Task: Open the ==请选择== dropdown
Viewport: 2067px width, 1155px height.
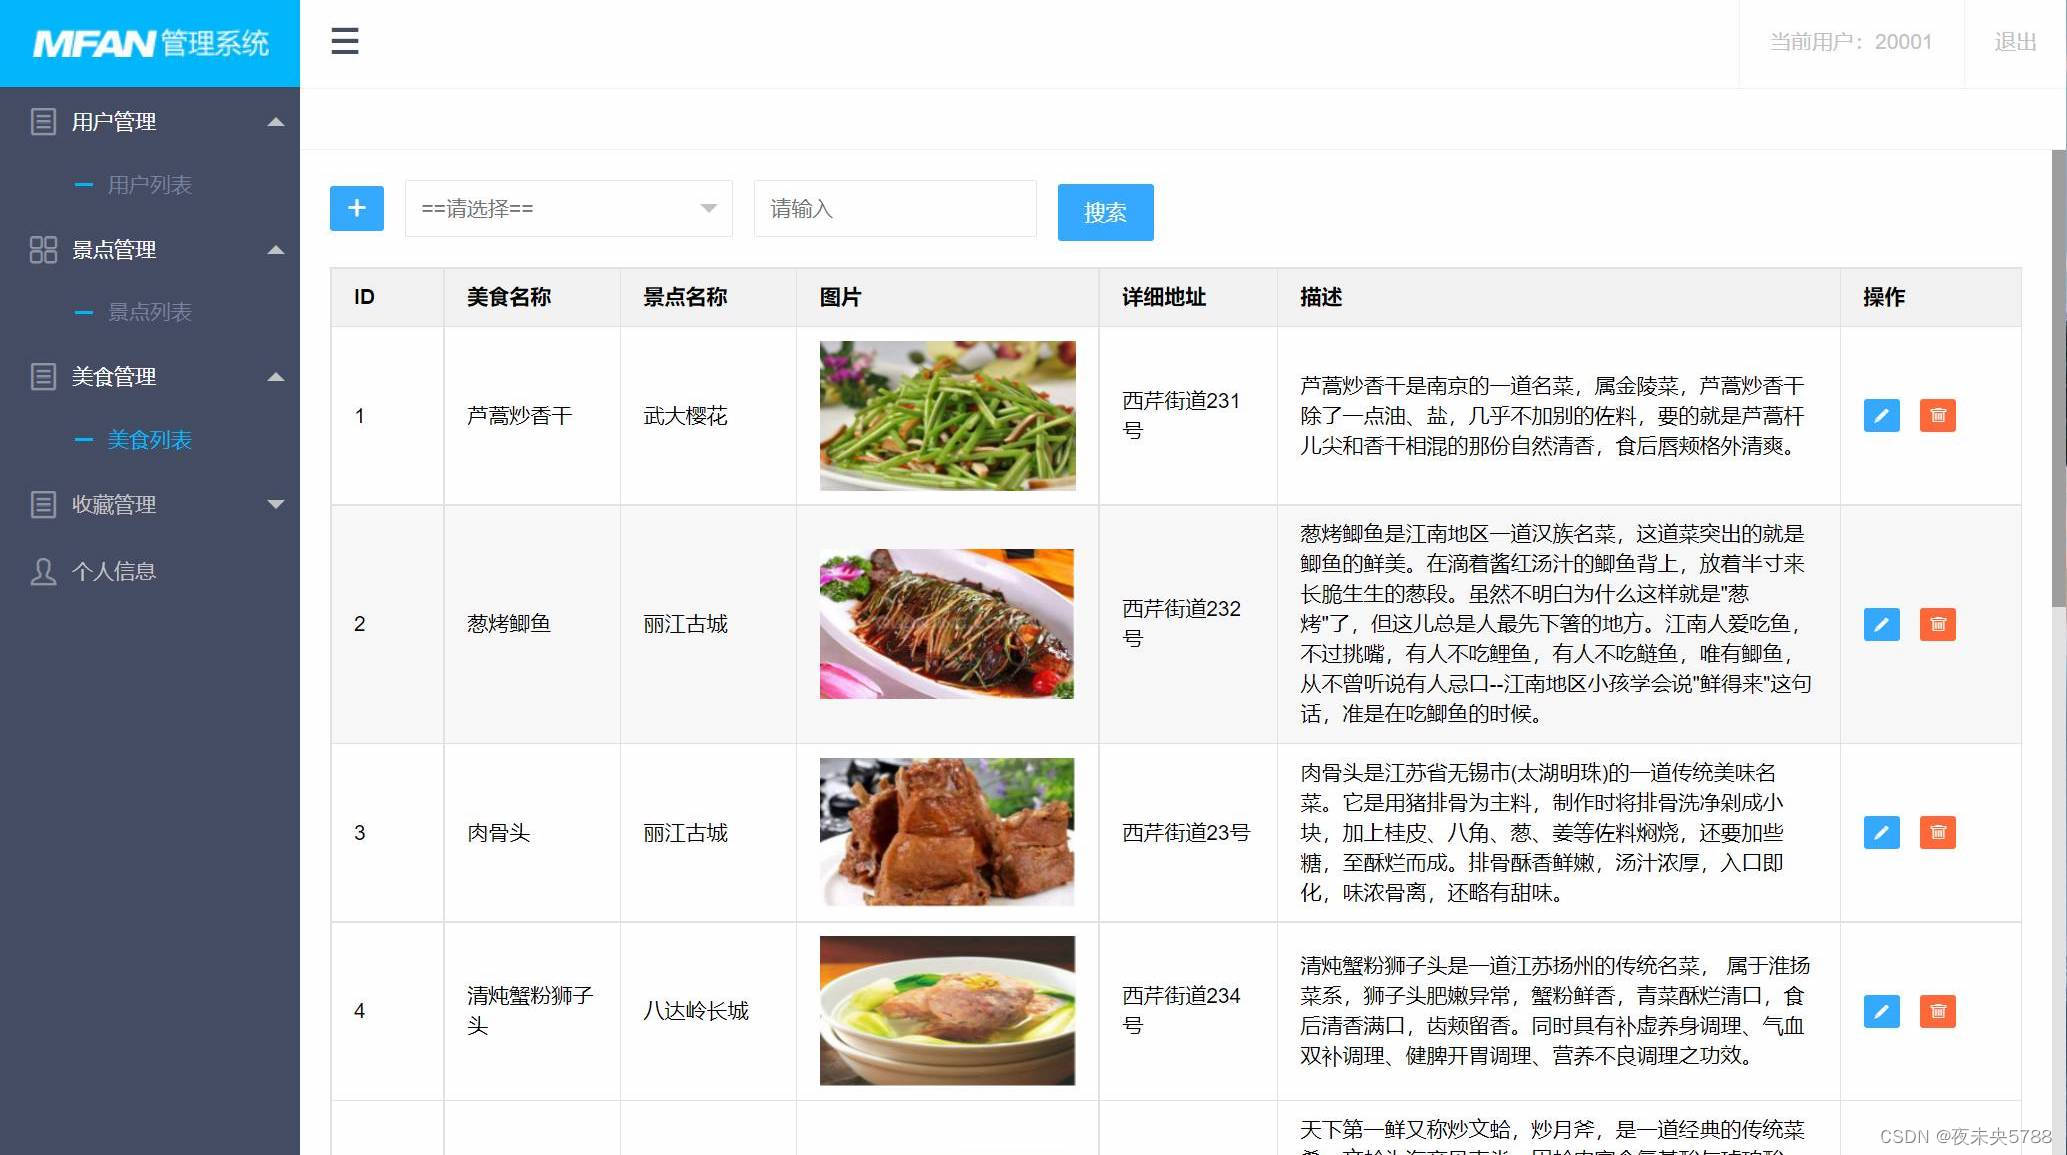Action: tap(568, 208)
